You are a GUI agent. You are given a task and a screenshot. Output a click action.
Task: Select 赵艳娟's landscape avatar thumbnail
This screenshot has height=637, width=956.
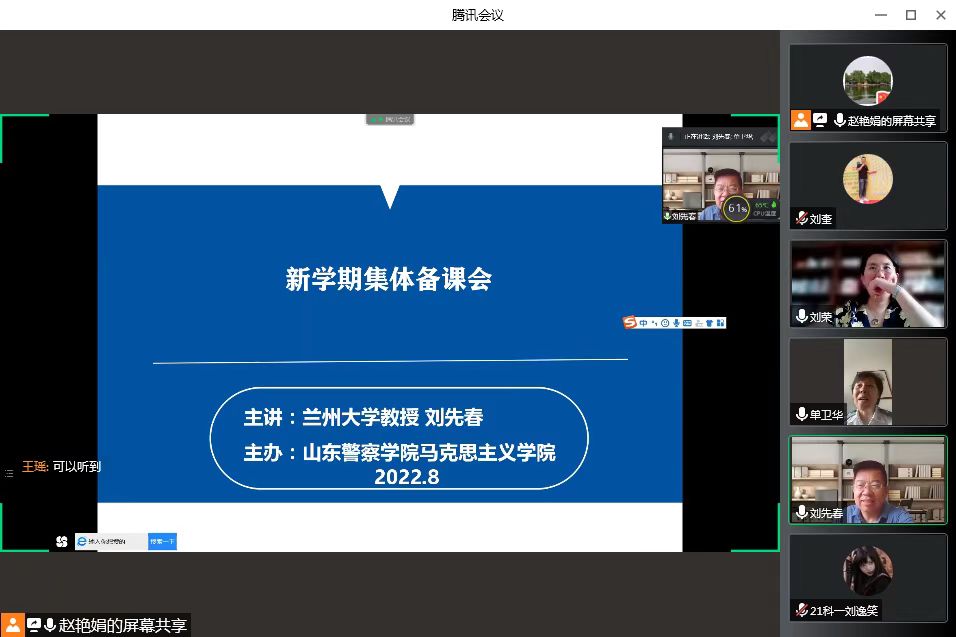click(867, 81)
